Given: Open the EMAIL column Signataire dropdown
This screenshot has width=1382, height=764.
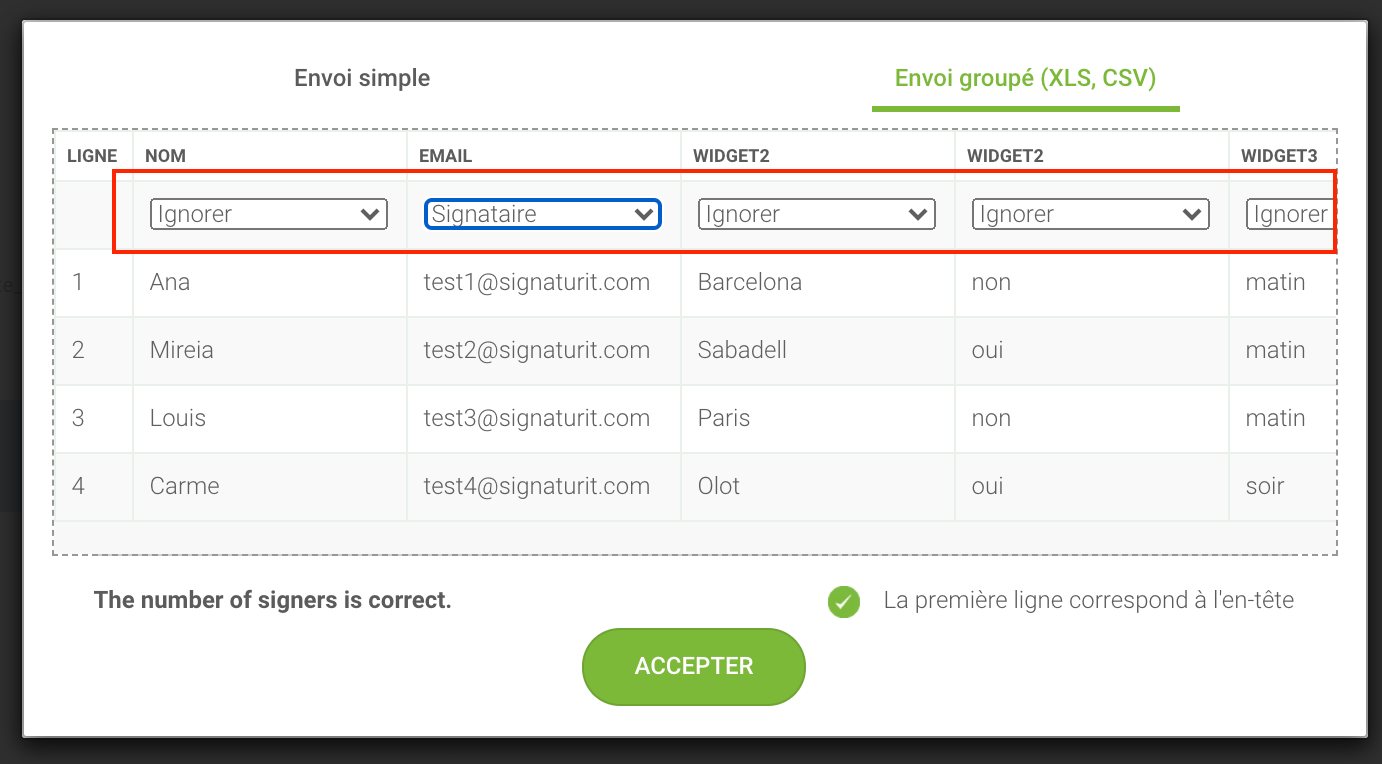Looking at the screenshot, I should (543, 214).
